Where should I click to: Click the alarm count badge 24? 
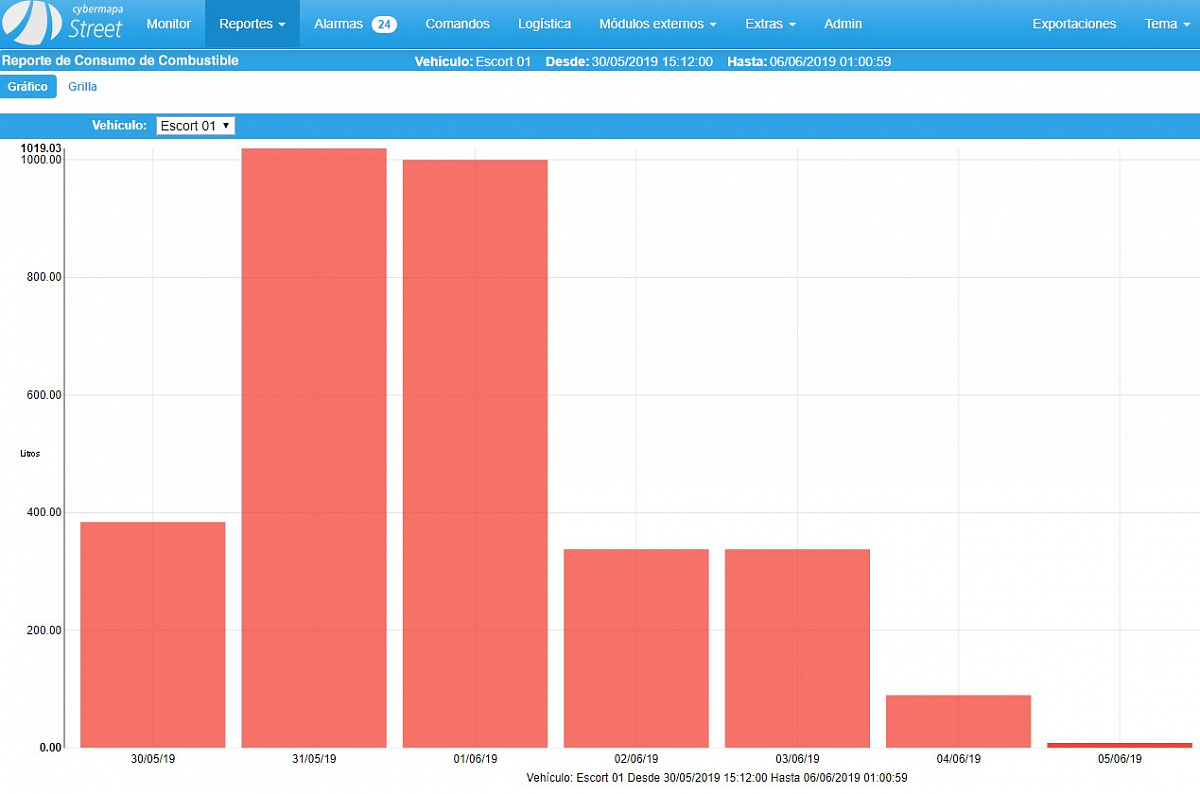[x=384, y=24]
